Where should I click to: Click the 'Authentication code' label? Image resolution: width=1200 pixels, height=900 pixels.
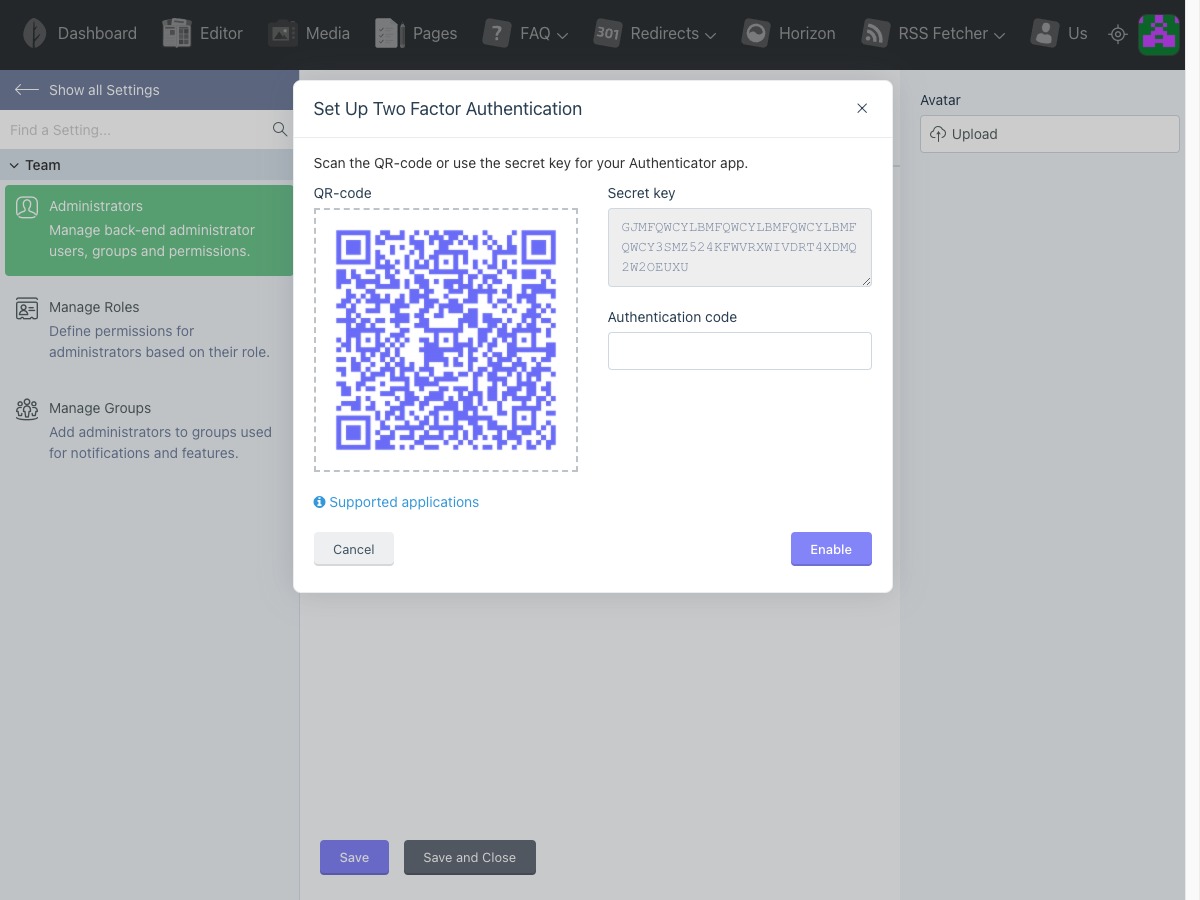672,317
